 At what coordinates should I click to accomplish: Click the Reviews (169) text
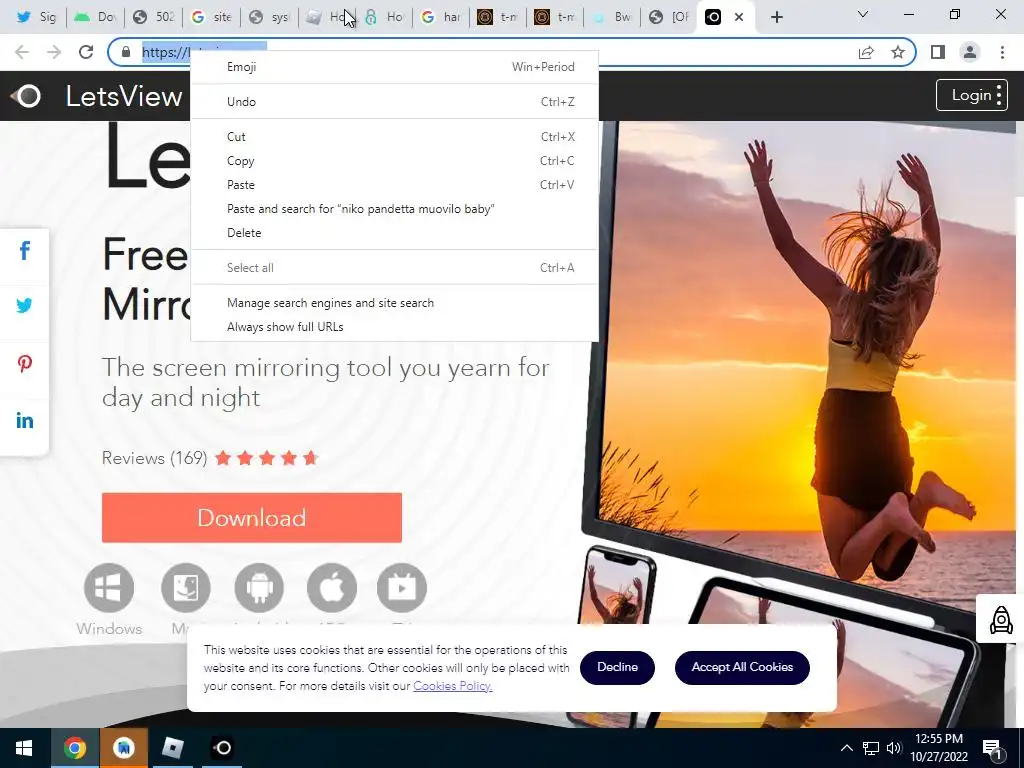tap(154, 458)
